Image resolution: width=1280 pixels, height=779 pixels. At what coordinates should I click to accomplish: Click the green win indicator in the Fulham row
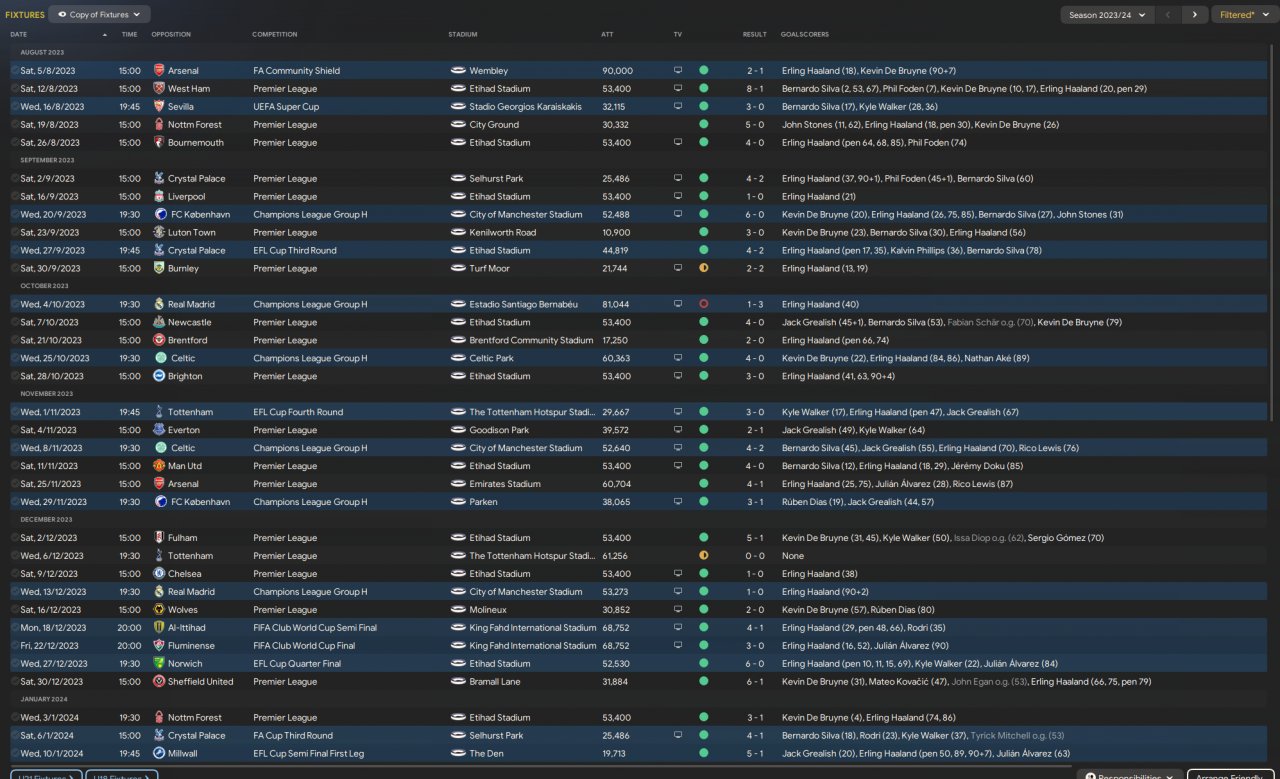coord(703,538)
